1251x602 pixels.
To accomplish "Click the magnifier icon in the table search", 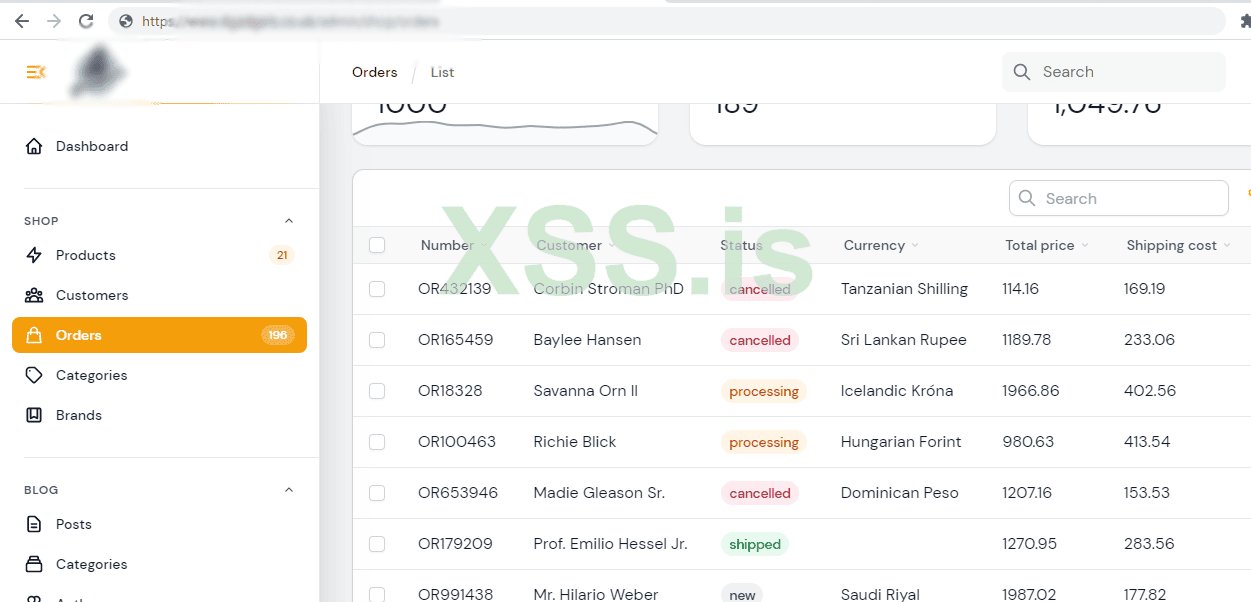I will coord(1026,198).
